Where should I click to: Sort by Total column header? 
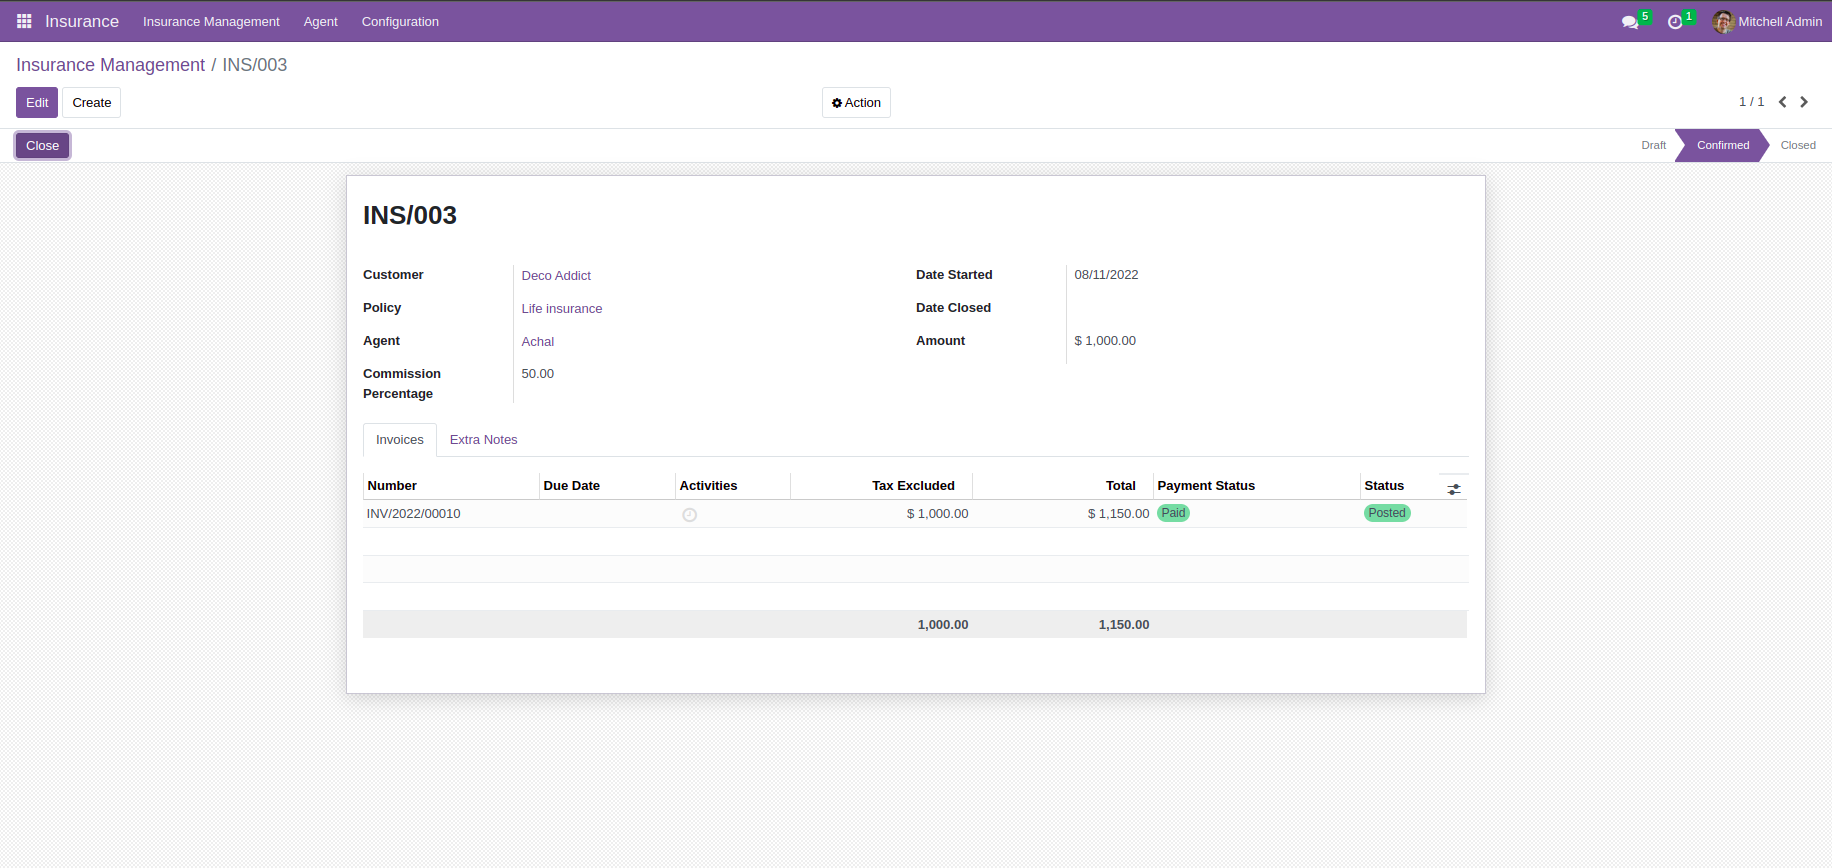(x=1063, y=486)
